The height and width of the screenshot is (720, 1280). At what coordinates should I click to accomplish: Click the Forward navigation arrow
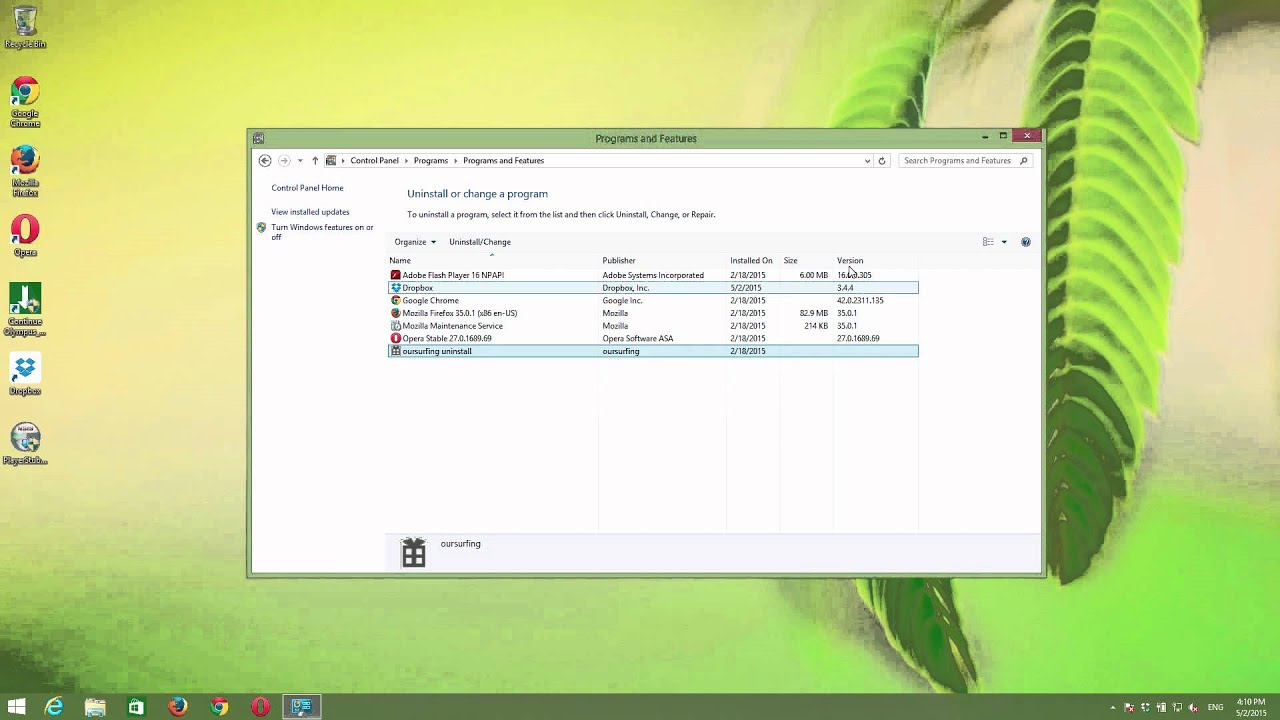(x=284, y=160)
